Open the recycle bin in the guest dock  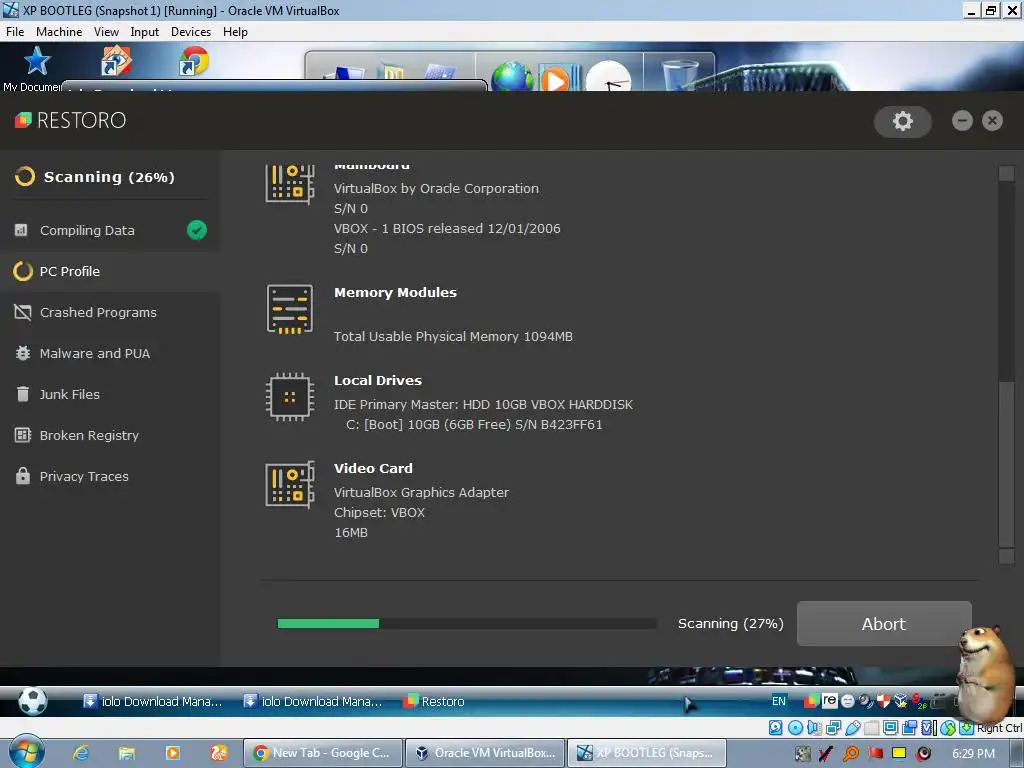point(679,76)
